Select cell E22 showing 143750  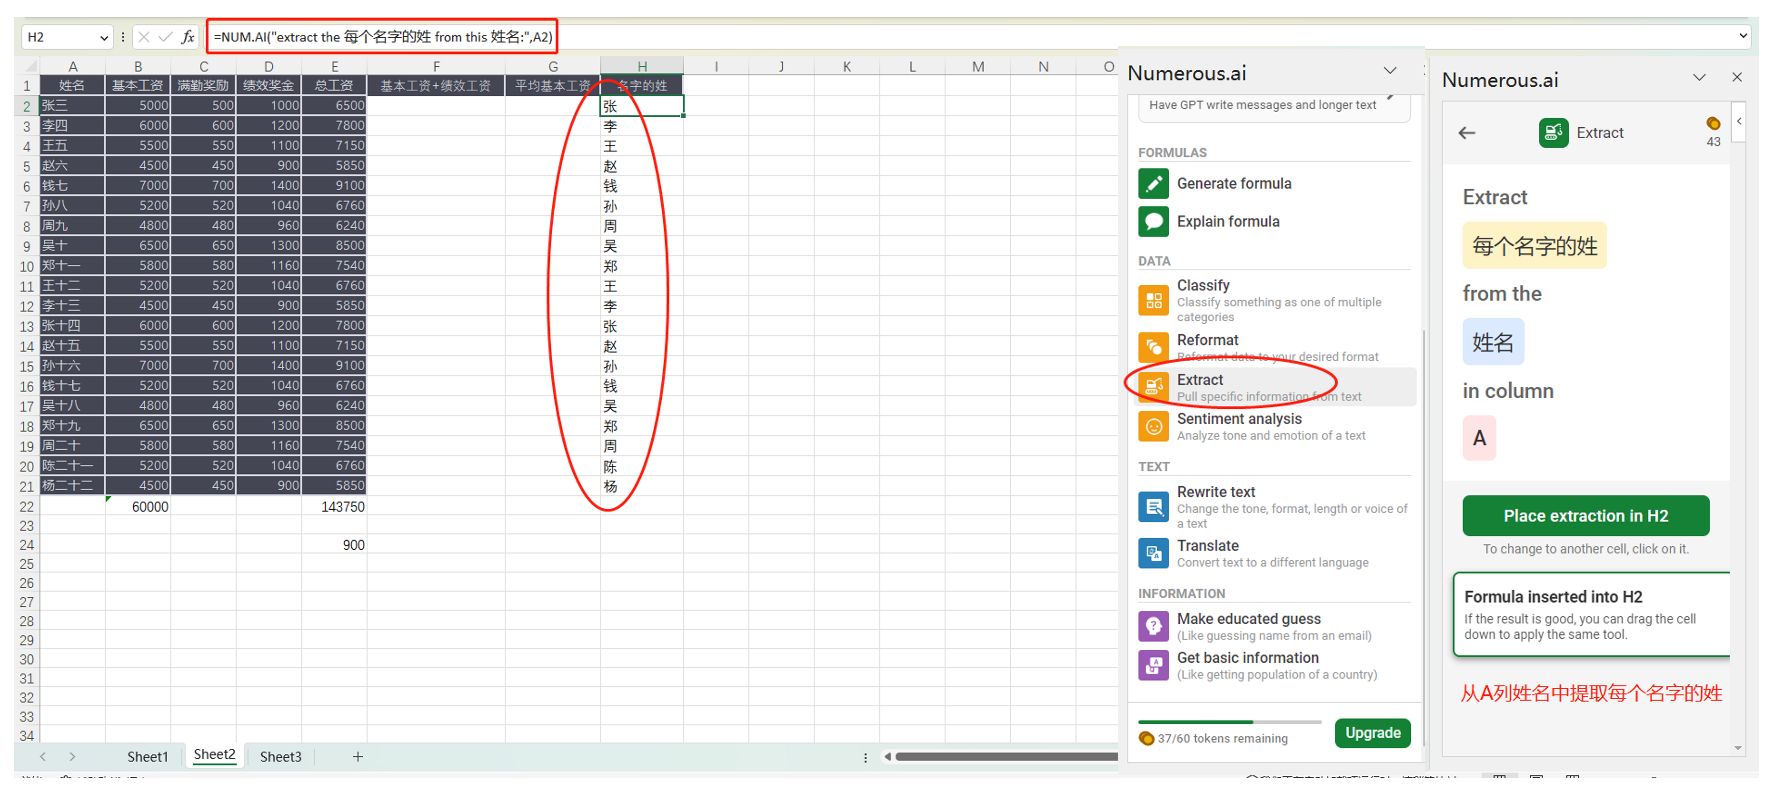point(334,507)
